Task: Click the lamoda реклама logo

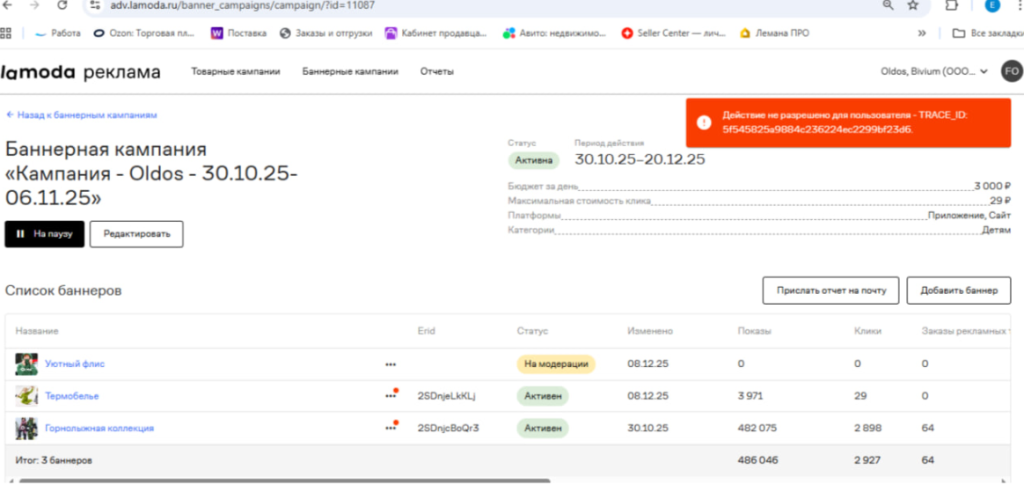Action: (x=80, y=72)
